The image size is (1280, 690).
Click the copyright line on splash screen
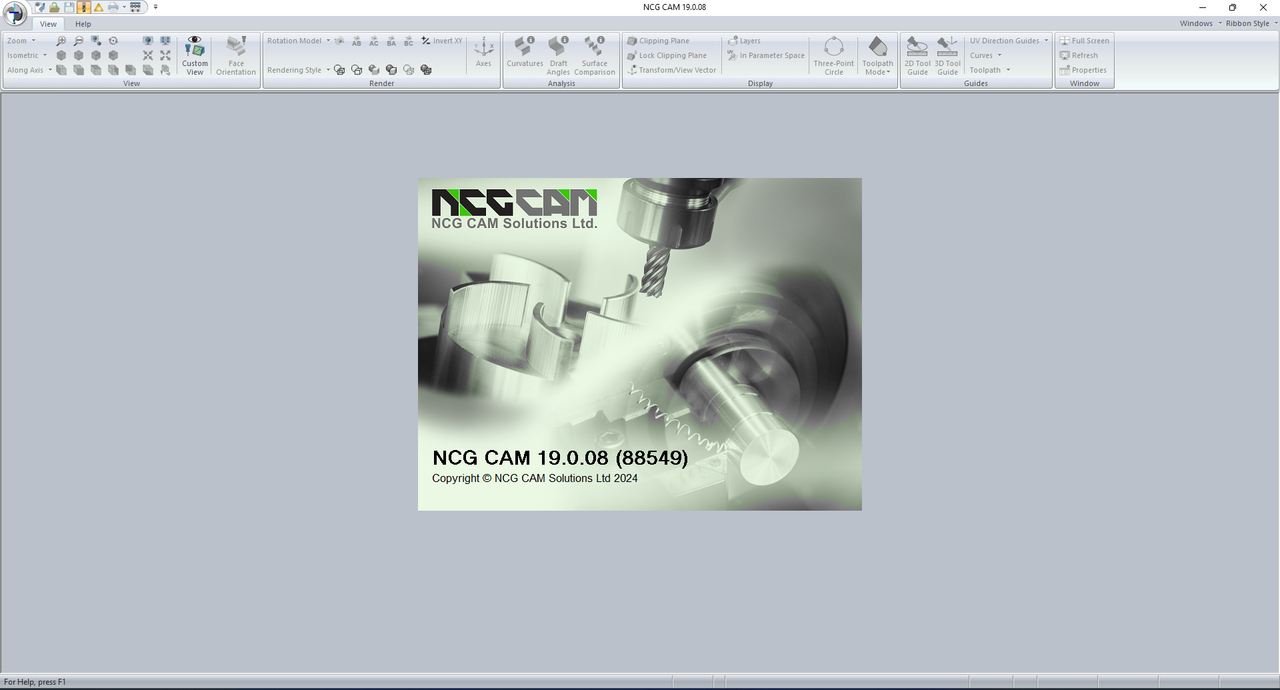tap(535, 479)
